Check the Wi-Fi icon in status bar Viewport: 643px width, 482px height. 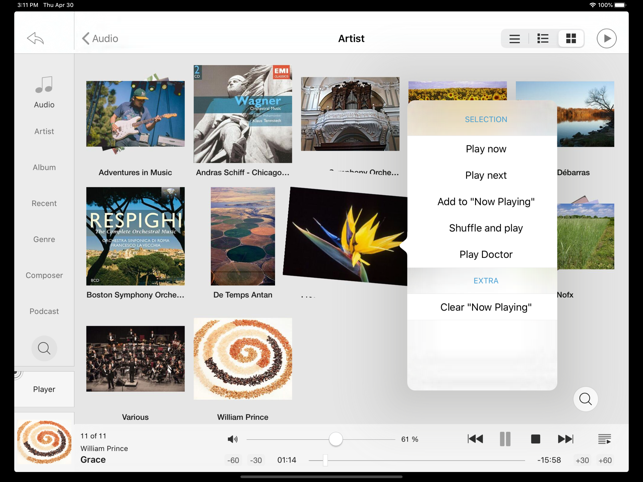click(x=593, y=5)
